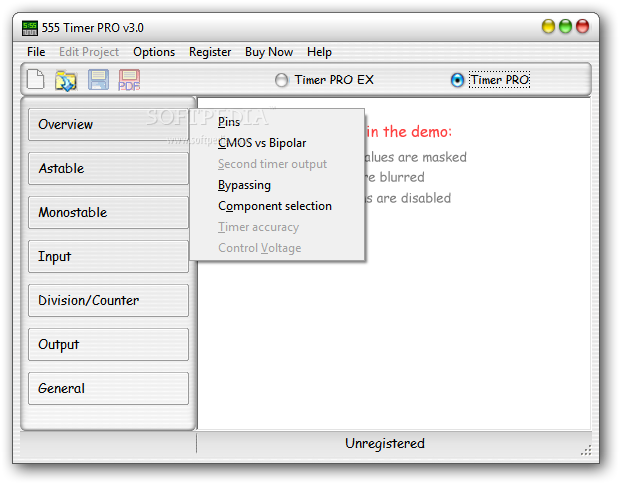
Task: Click the 555 Timer app icon in title bar
Action: click(x=30, y=28)
